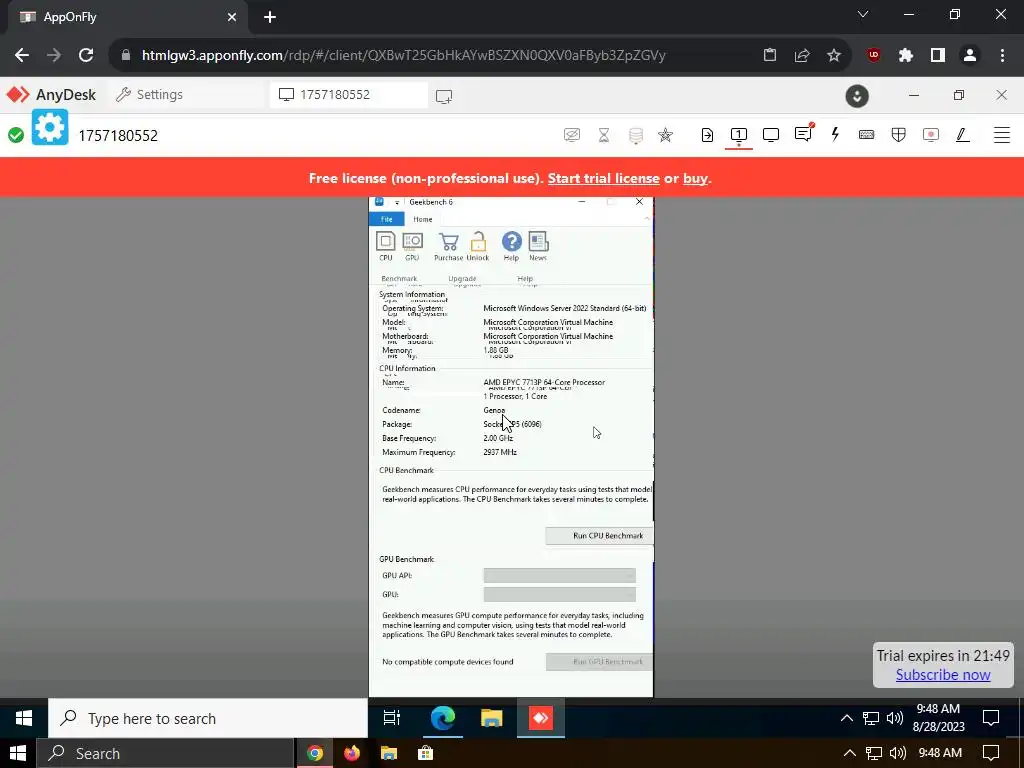
Task: Open remote File Explorer icon
Action: click(491, 718)
